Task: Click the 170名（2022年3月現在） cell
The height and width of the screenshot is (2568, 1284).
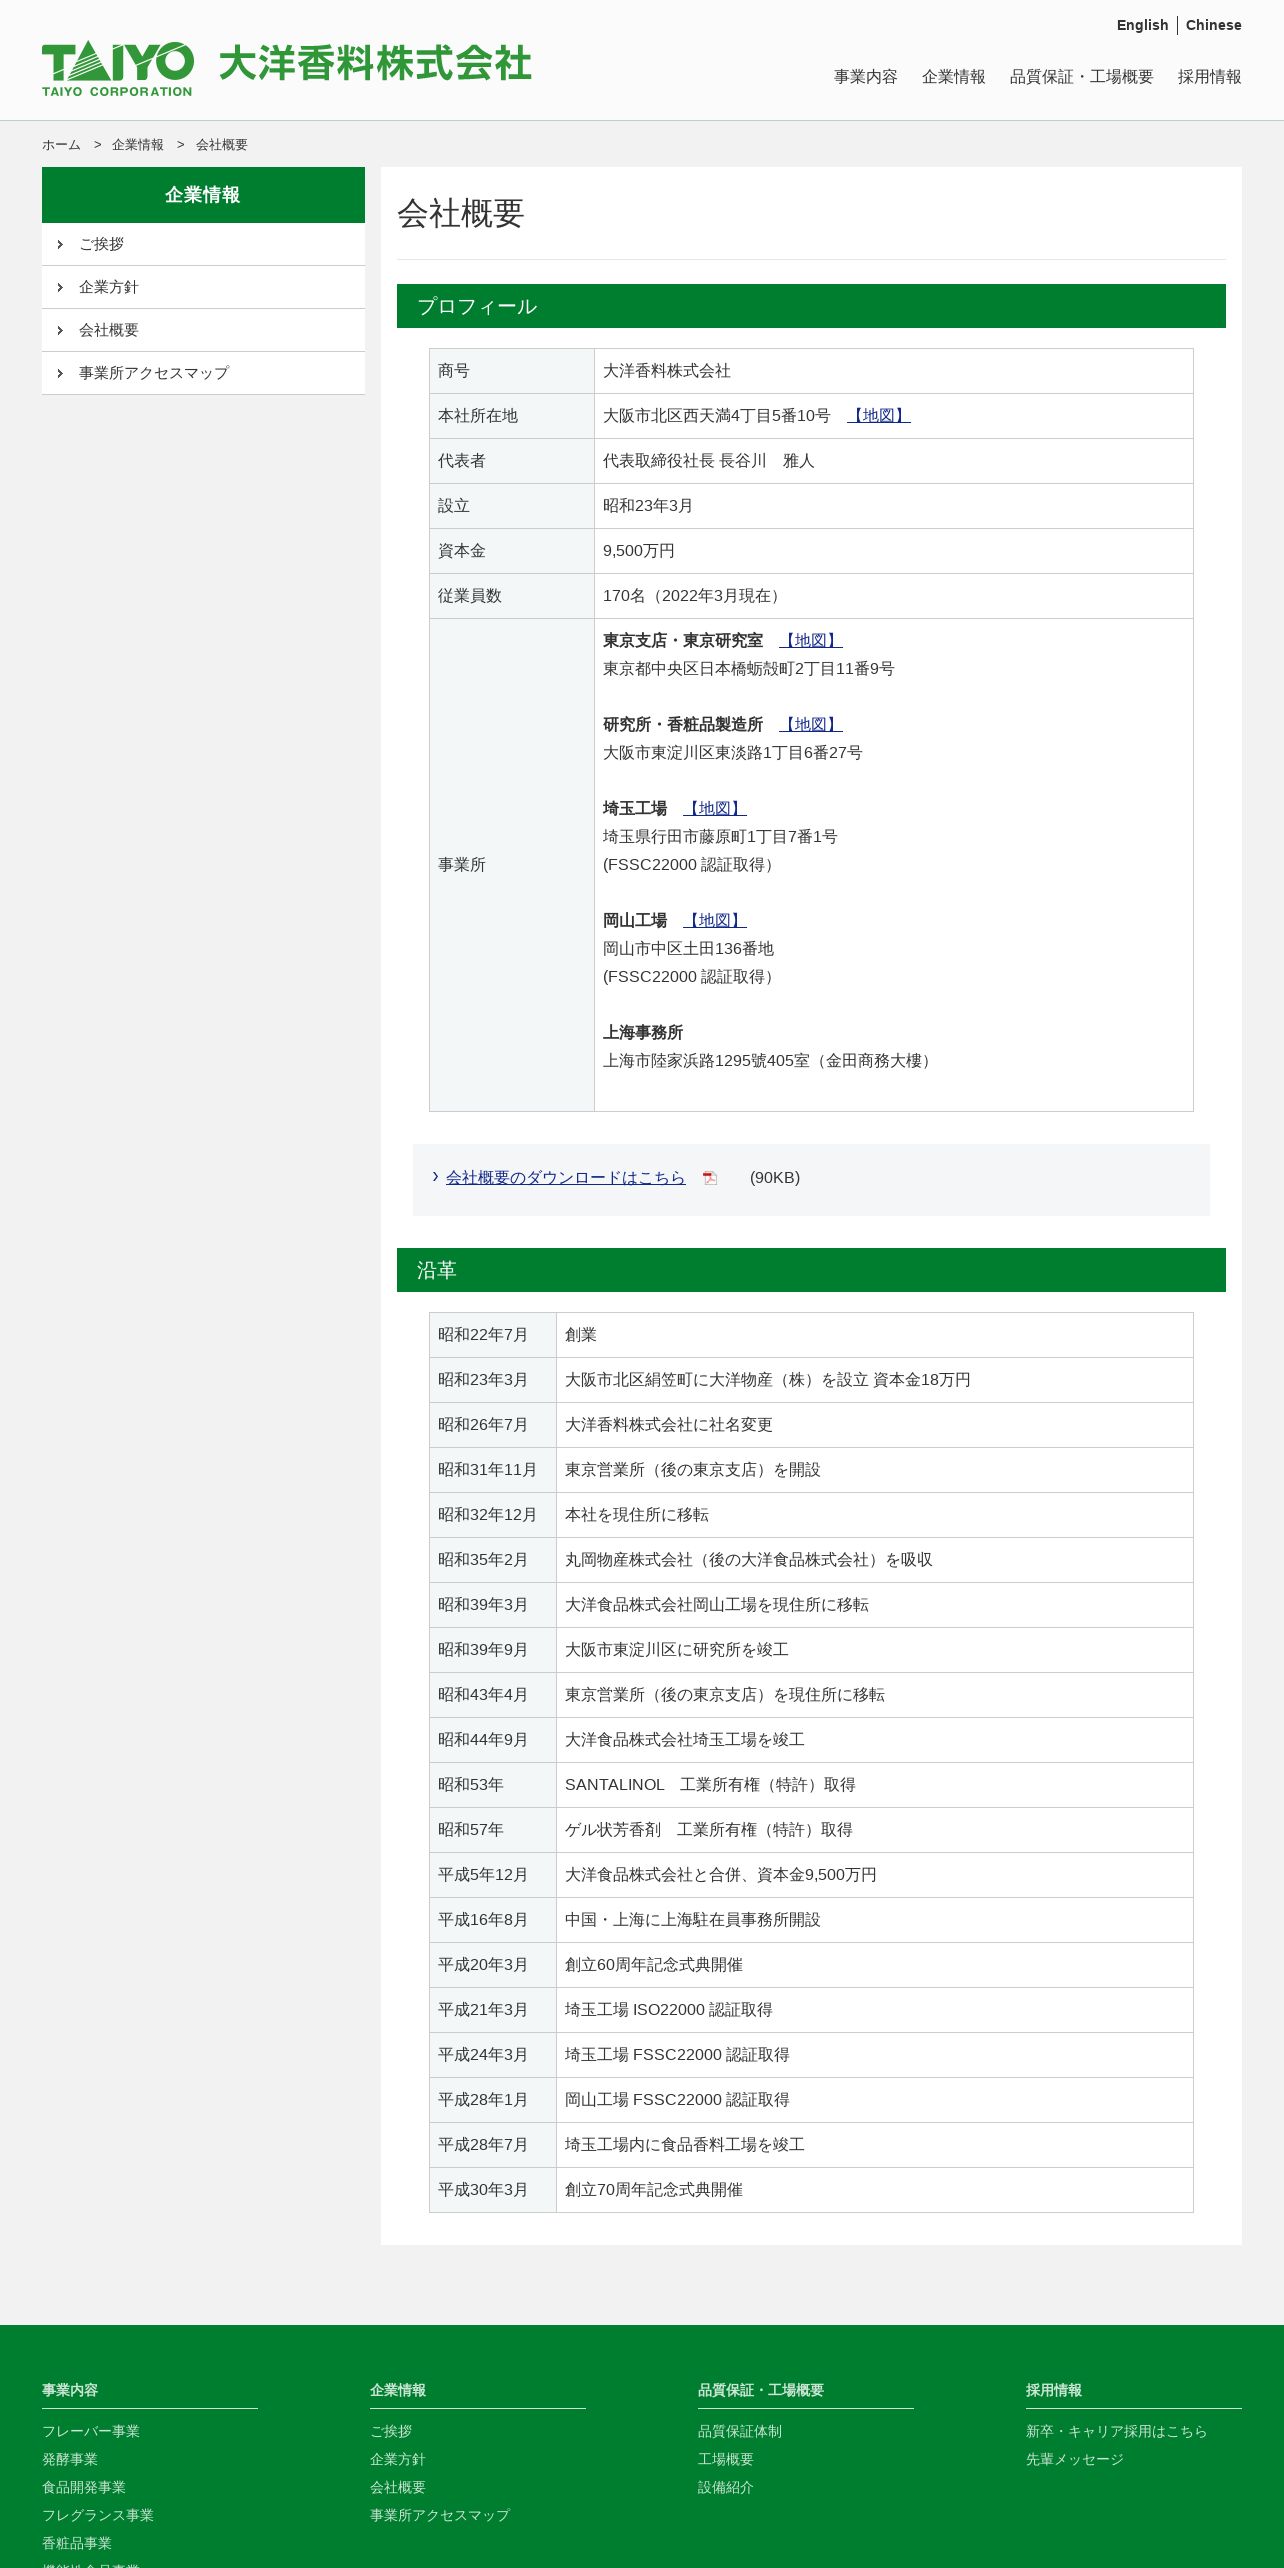Action: click(x=894, y=596)
